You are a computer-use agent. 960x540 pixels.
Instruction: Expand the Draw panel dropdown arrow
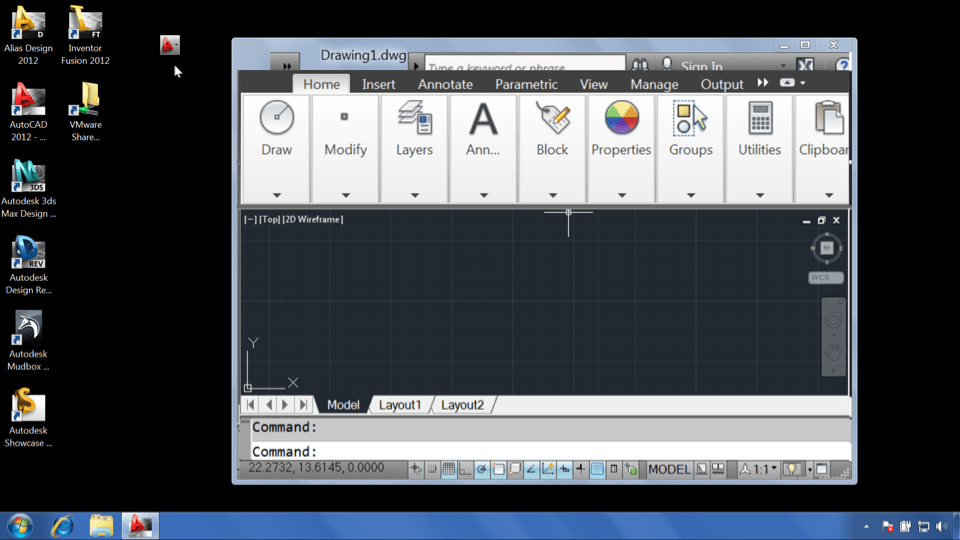click(x=277, y=195)
